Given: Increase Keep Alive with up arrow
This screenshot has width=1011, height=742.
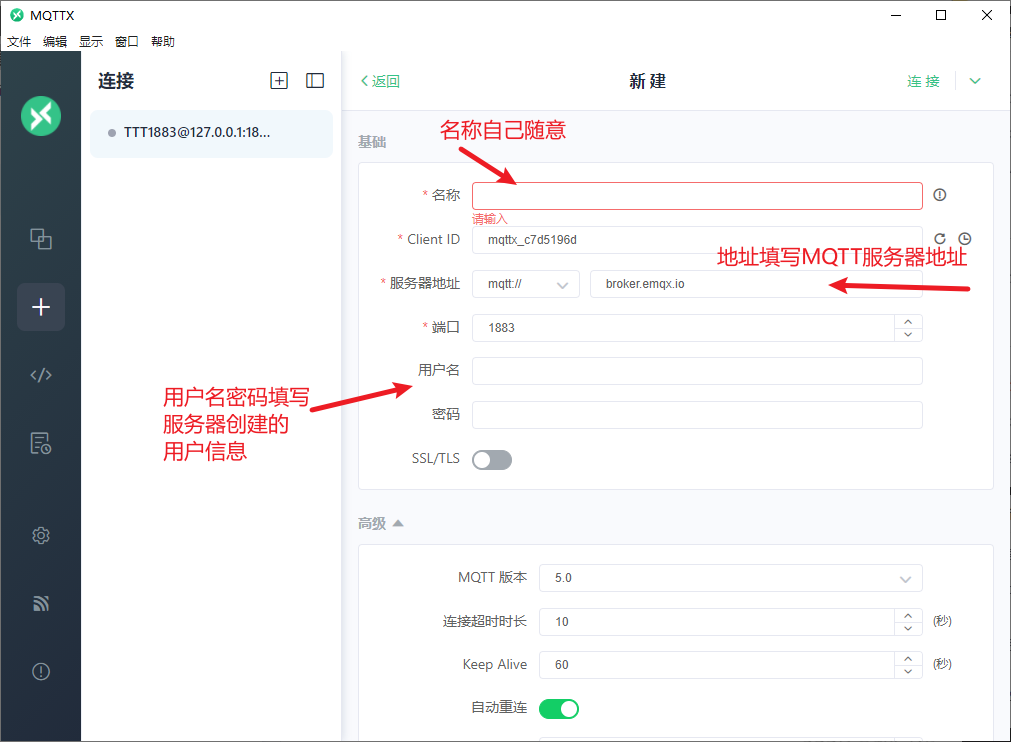Looking at the screenshot, I should coord(908,658).
